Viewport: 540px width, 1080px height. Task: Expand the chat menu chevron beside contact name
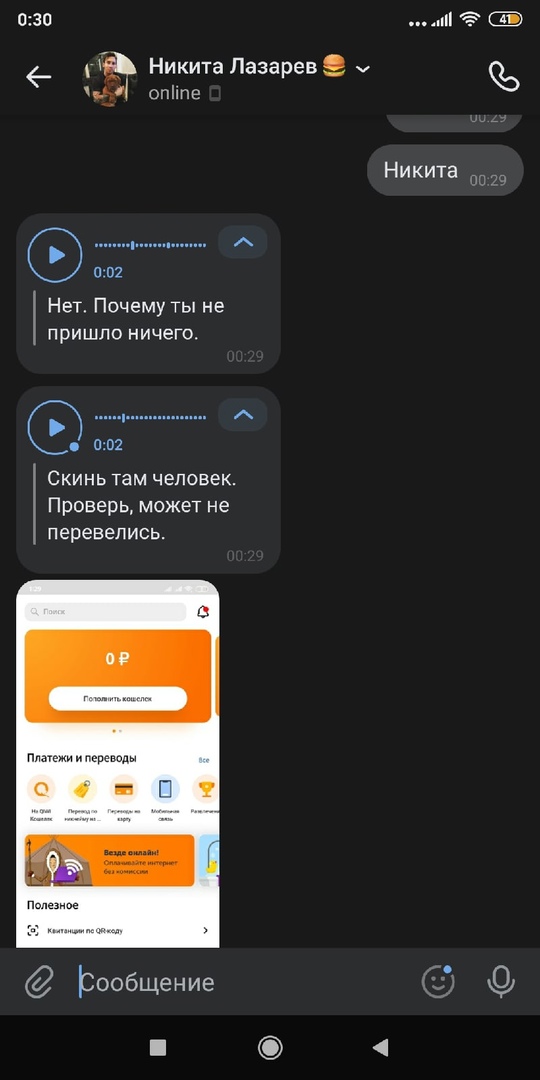pyautogui.click(x=363, y=68)
